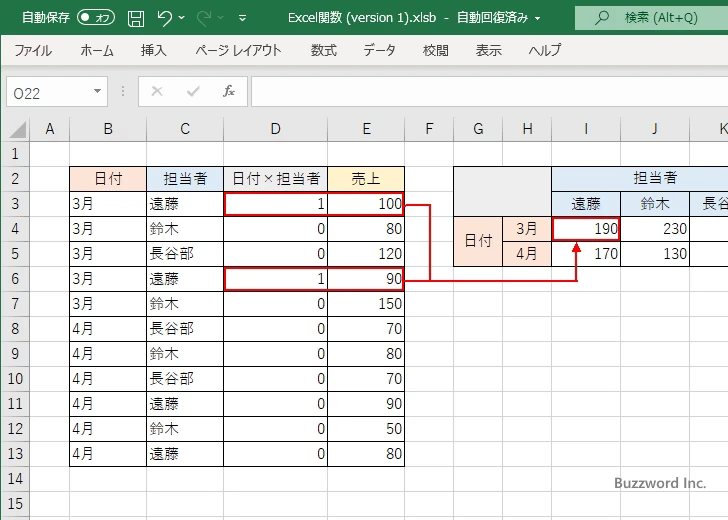Open the 表示 ribbon tab
This screenshot has width=728, height=520.
click(488, 50)
